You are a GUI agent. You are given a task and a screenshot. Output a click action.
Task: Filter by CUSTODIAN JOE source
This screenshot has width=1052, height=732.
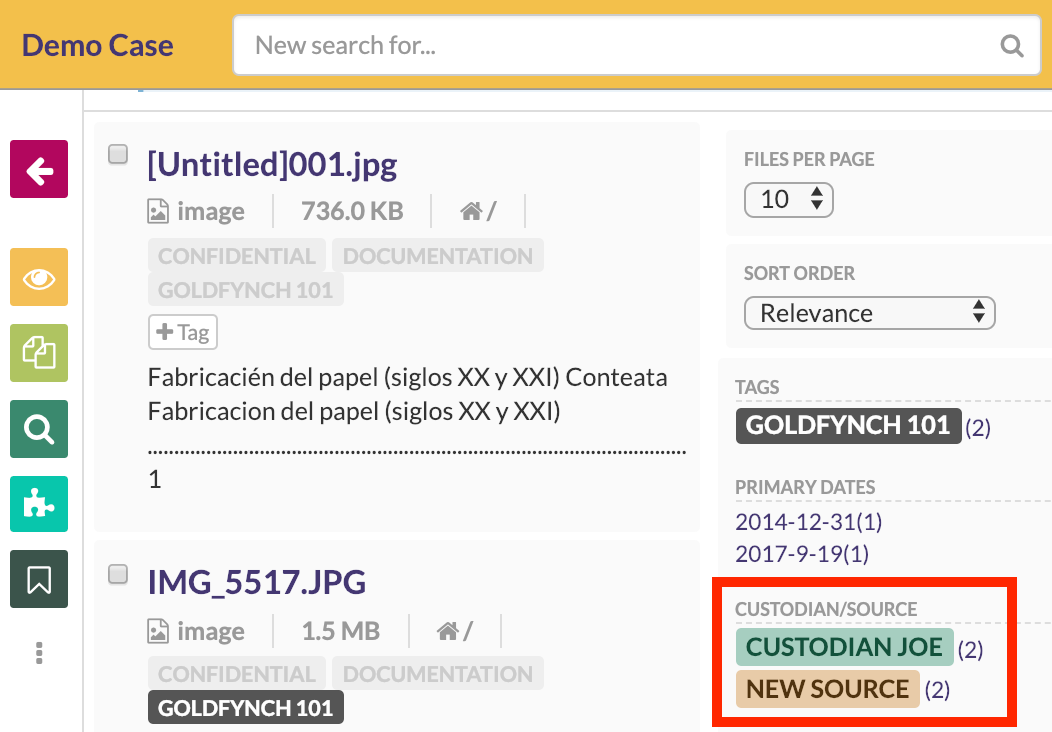click(x=845, y=647)
